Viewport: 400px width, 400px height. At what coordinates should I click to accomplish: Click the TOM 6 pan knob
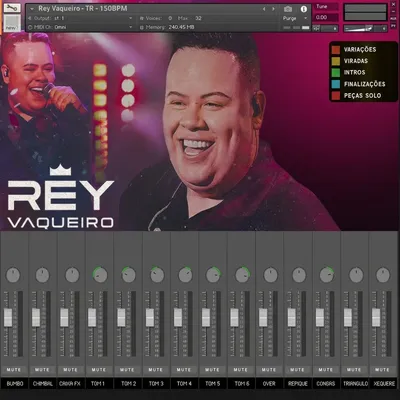pos(242,275)
